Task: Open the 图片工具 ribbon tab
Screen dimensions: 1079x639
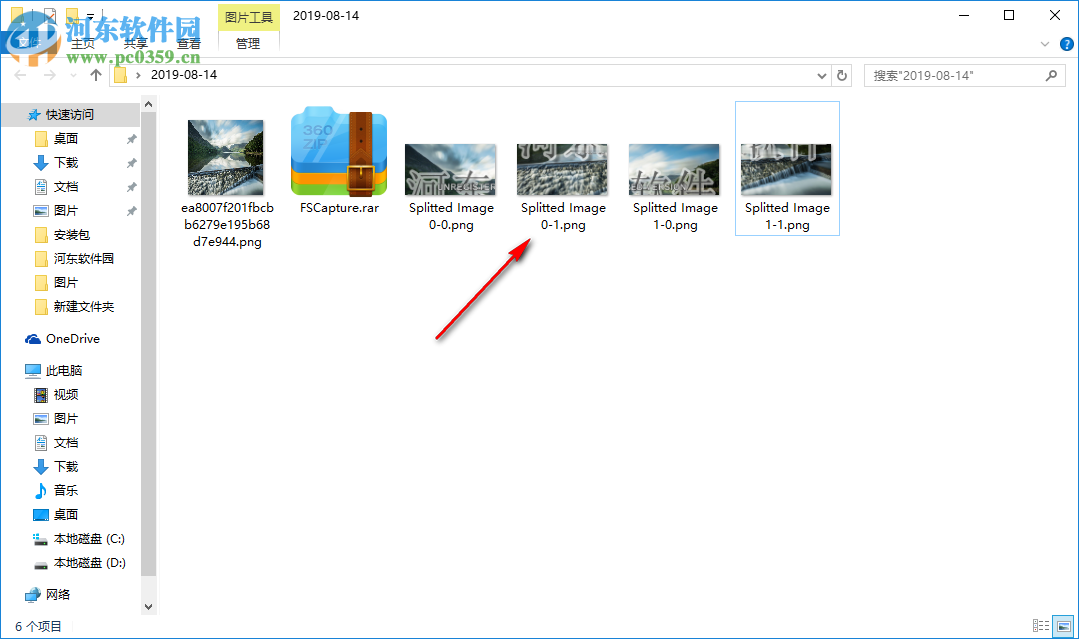Action: (x=248, y=17)
